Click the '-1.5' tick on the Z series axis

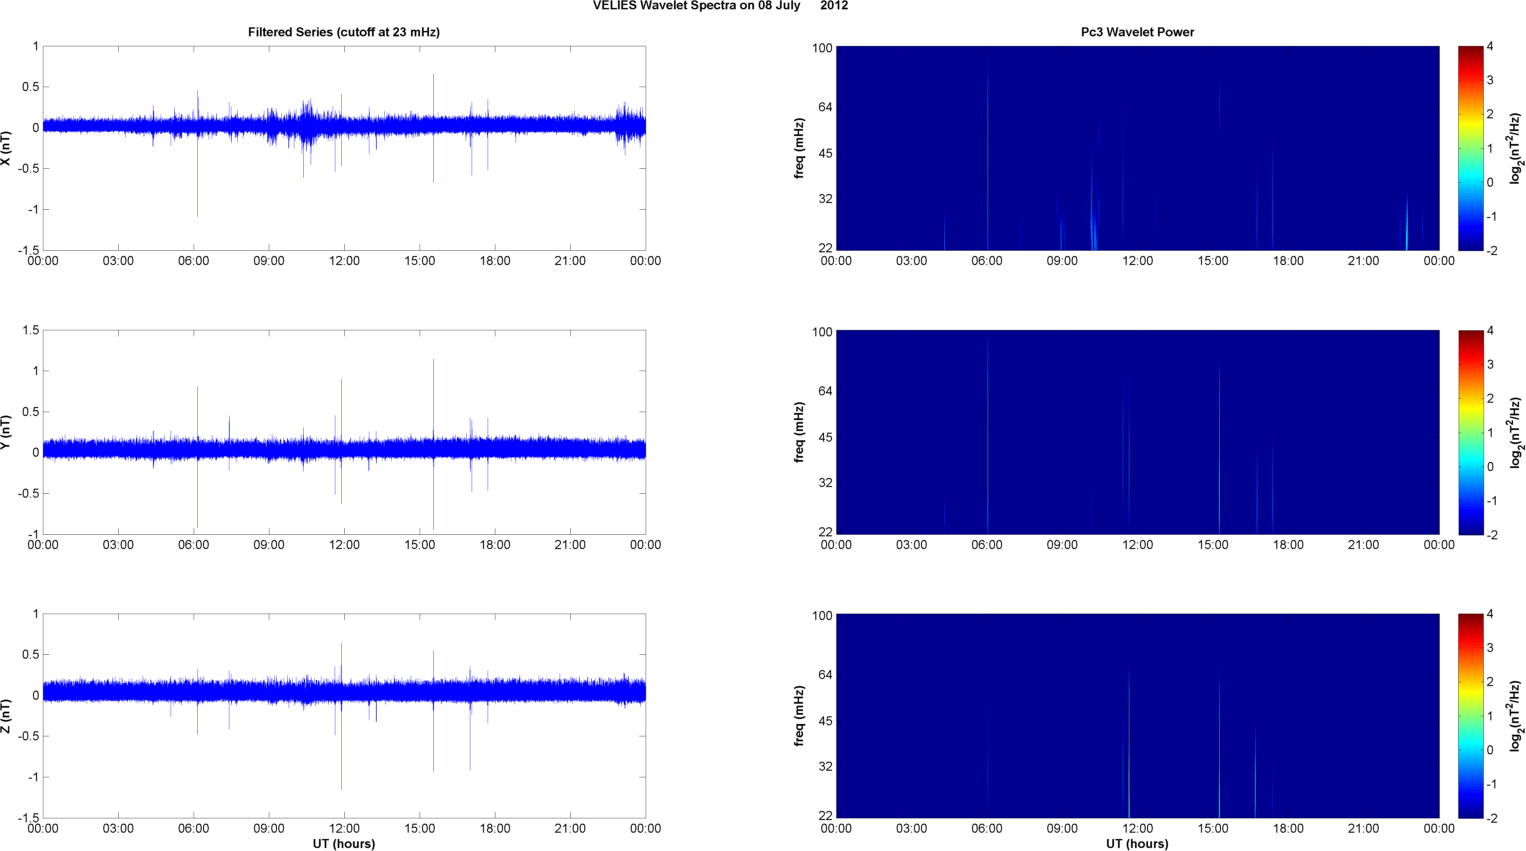(28, 818)
